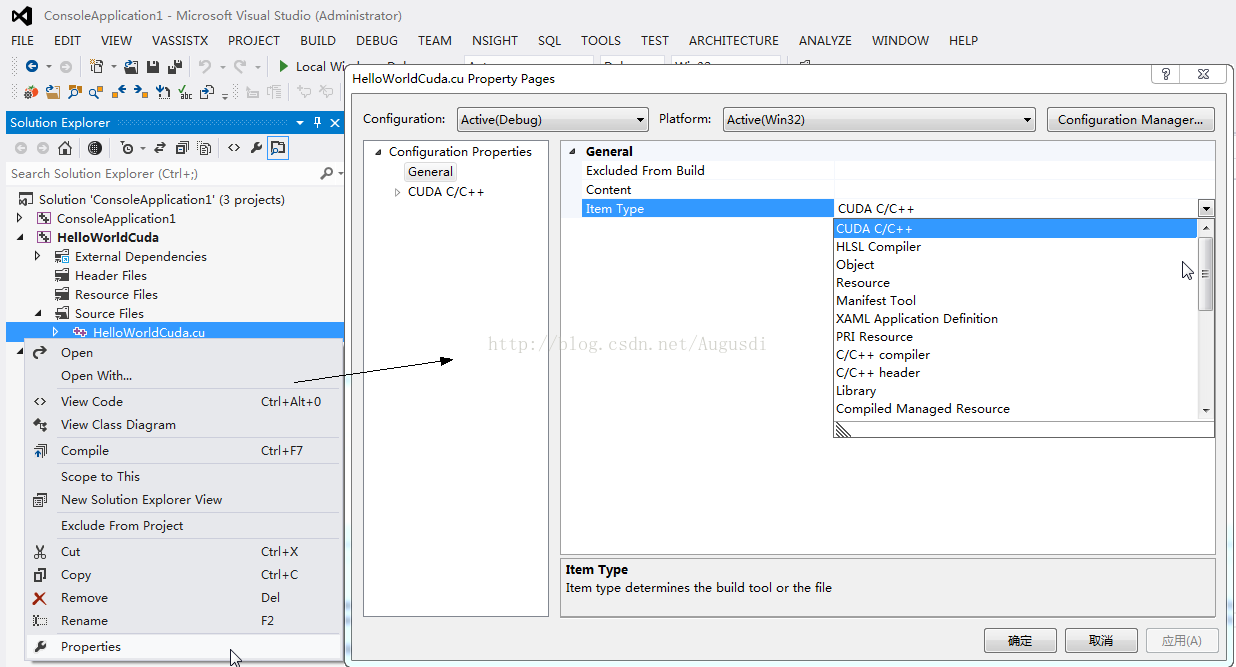Screen dimensions: 1236x667
Task: Open the Solution Explorer window position dropdown
Action: tap(300, 123)
